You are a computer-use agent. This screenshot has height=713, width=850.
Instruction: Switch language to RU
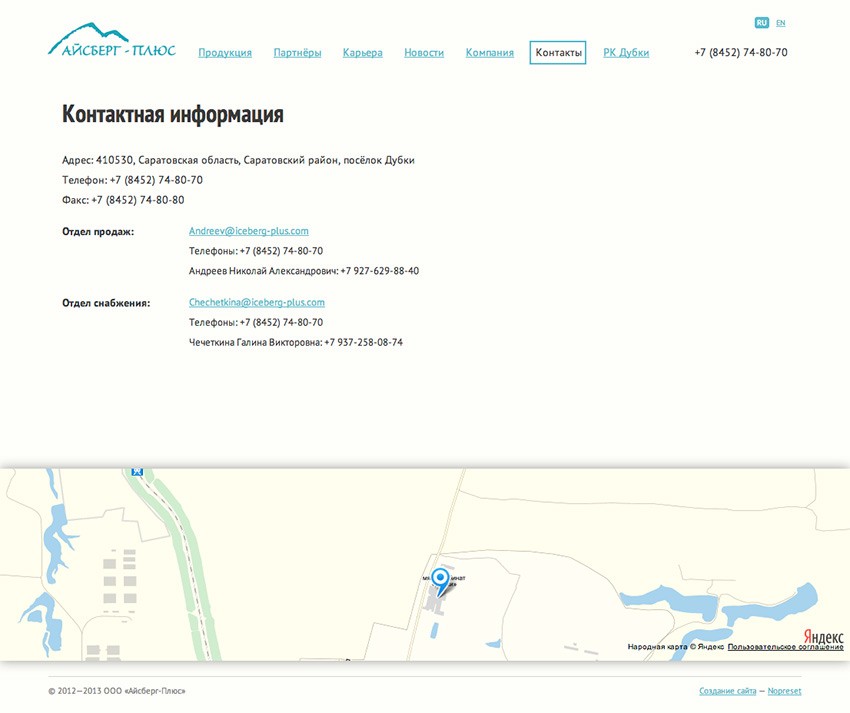(x=762, y=23)
